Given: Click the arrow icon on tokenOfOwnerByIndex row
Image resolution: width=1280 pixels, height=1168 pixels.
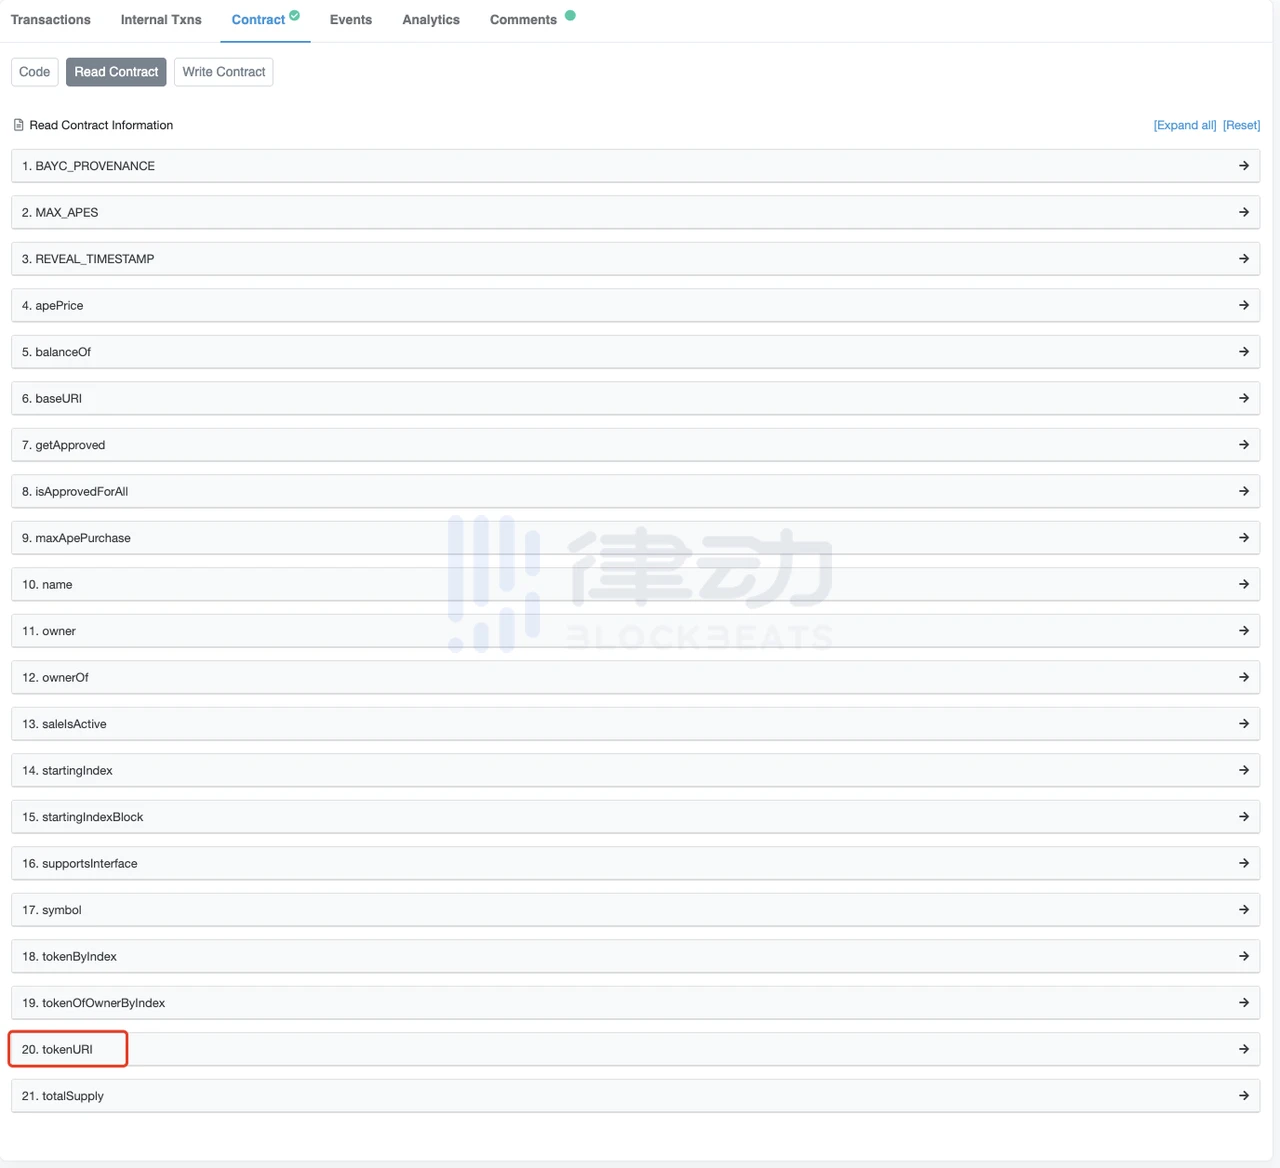Looking at the screenshot, I should (1244, 1003).
